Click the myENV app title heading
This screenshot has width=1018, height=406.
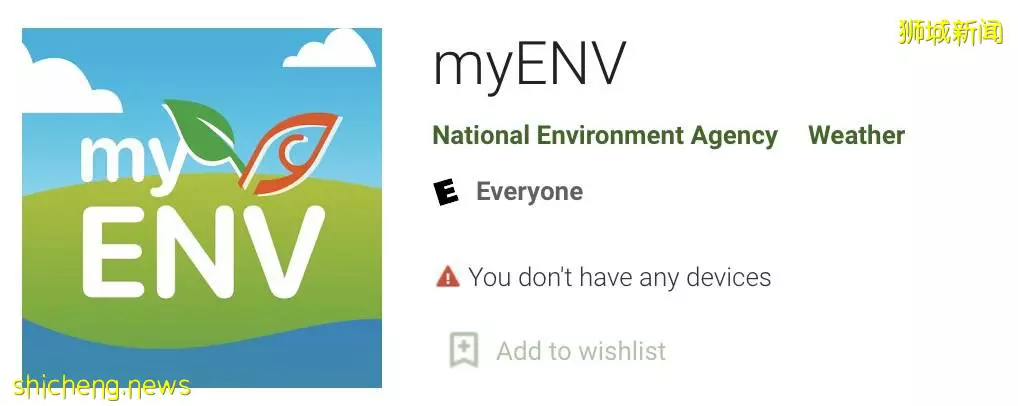coord(529,65)
